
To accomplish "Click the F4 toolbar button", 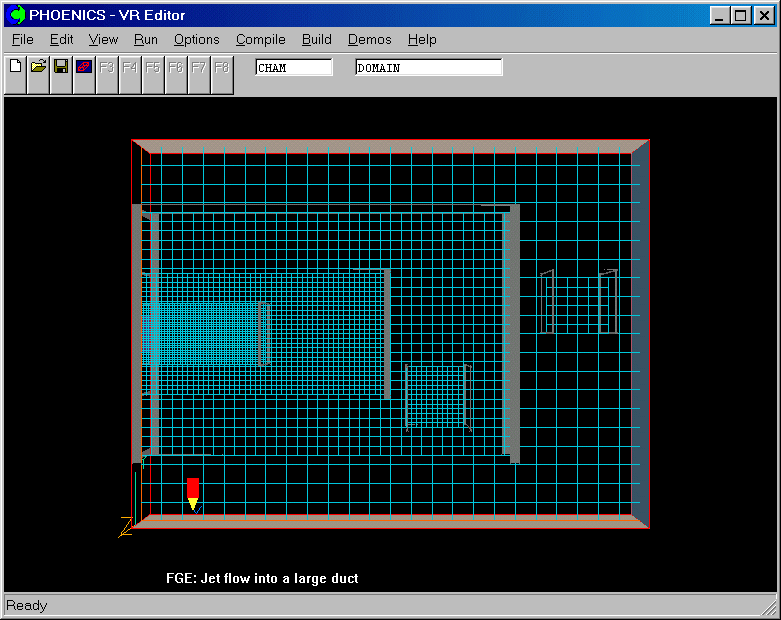I will pos(130,75).
